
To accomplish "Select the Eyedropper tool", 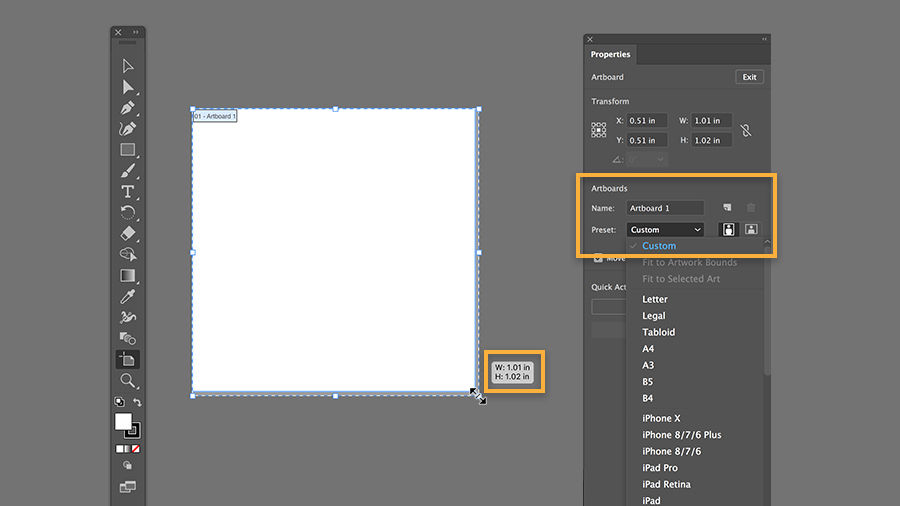I will pos(127,296).
